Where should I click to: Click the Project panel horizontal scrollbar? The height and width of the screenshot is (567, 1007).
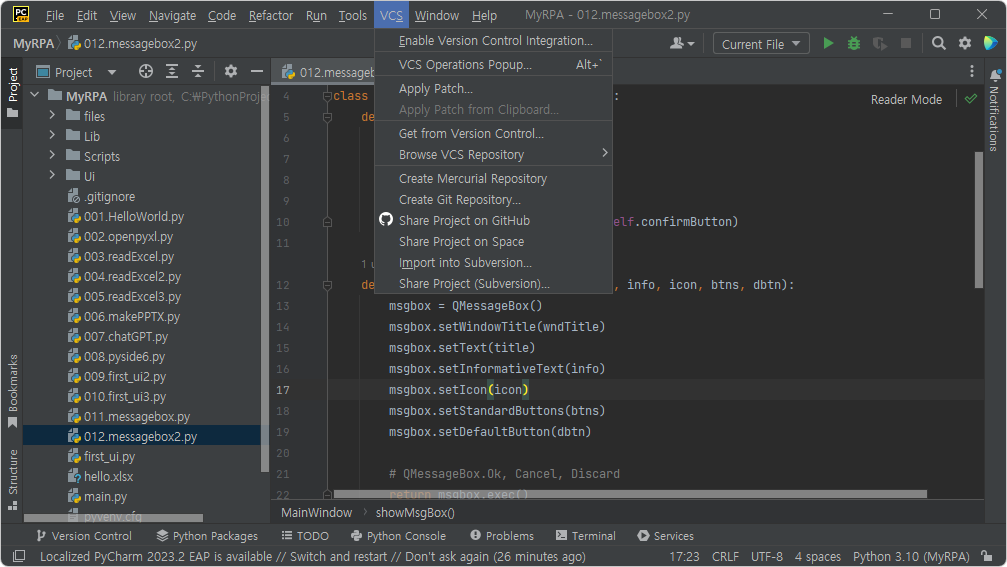point(113,518)
